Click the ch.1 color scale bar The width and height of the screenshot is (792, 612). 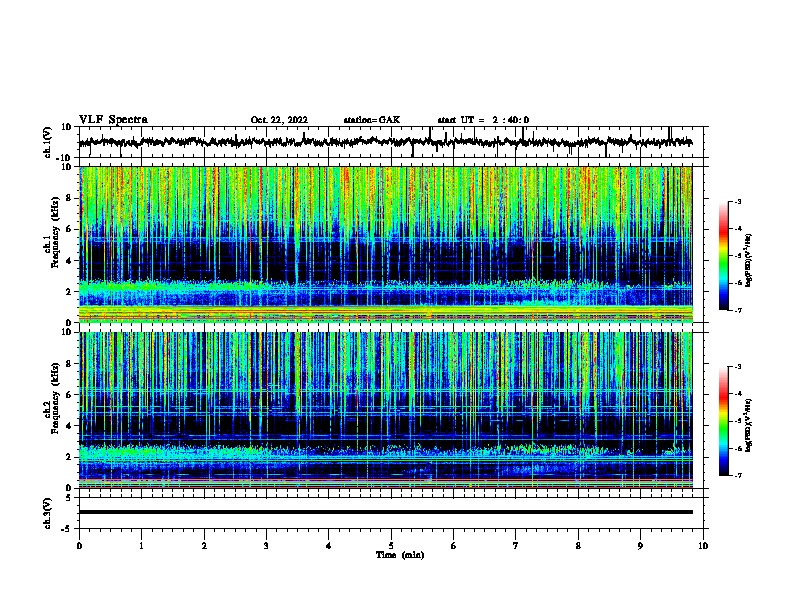click(723, 256)
